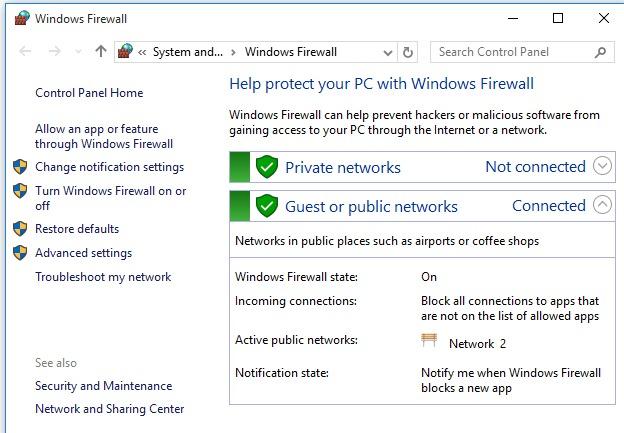Viewport: 624px width, 433px height.
Task: Collapse the Guest or public networks section
Action: pos(602,205)
